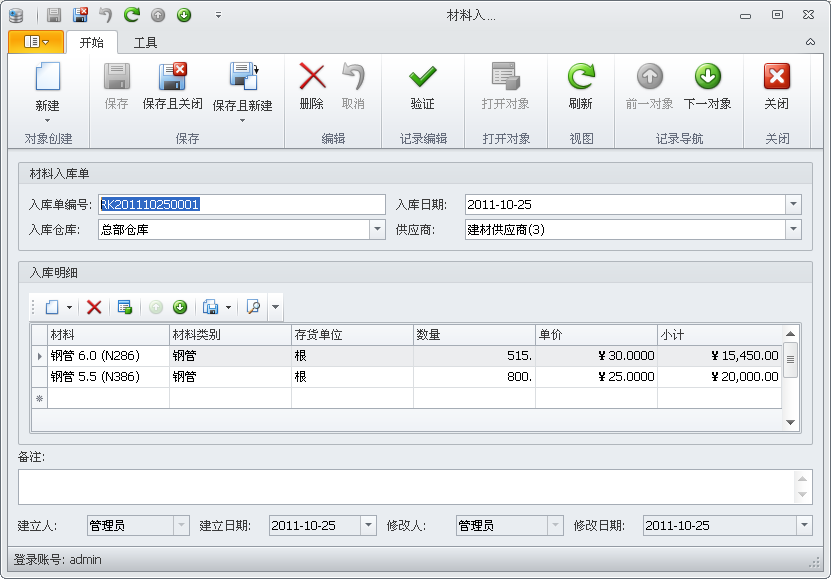This screenshot has width=831, height=579.
Task: Expand detail toolbar export dropdown arrow
Action: 228,307
